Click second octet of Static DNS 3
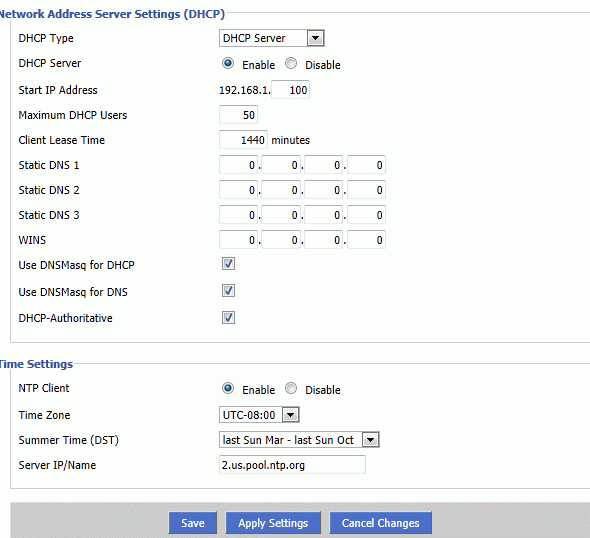590x538 pixels. tap(281, 215)
